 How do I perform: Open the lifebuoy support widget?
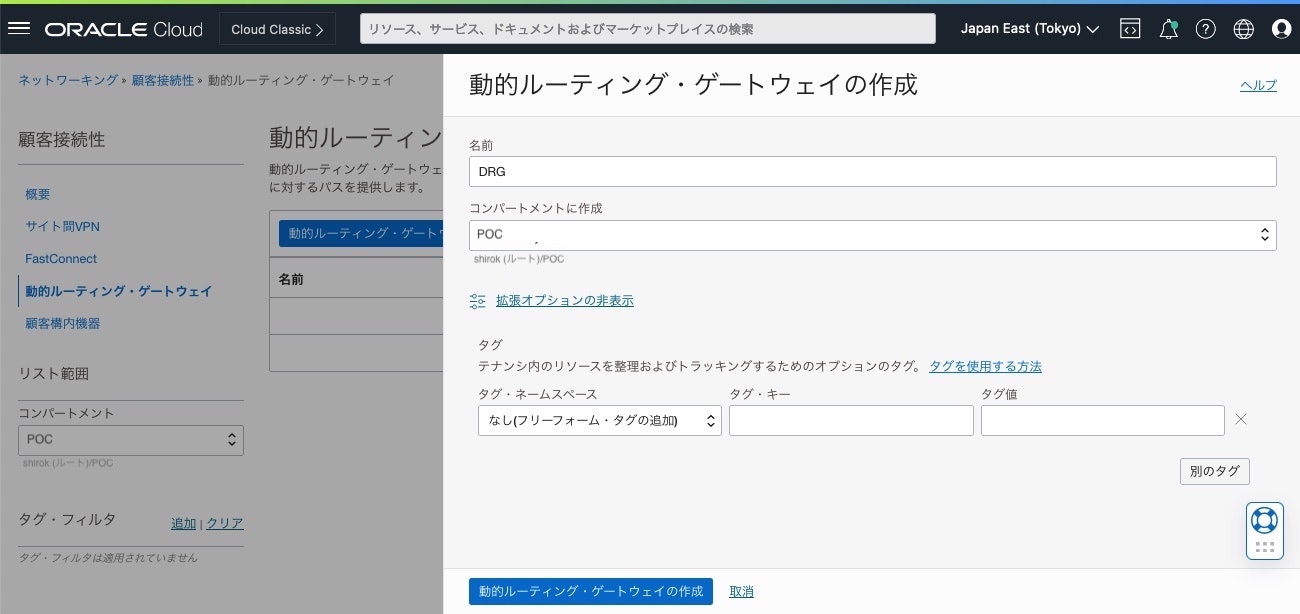1264,519
